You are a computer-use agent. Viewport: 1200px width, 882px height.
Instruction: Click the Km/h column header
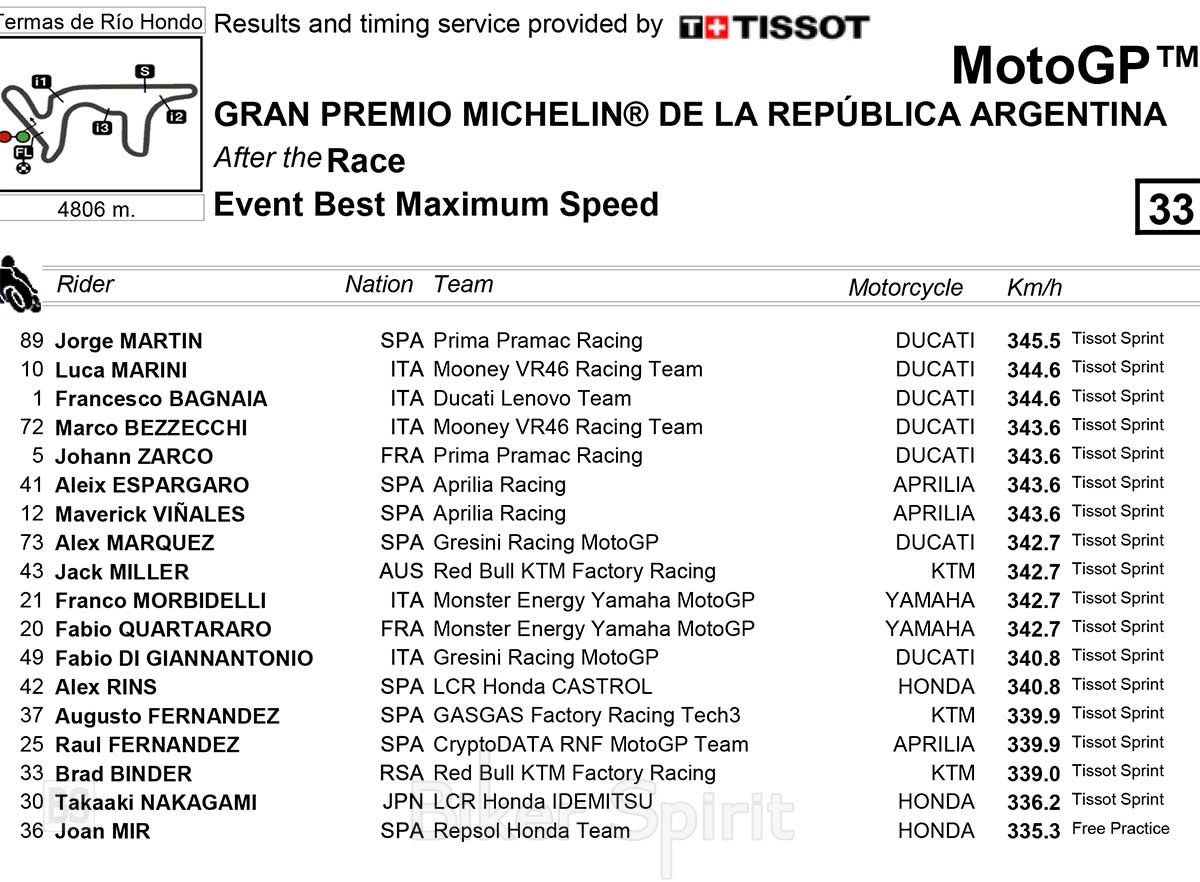click(1034, 288)
